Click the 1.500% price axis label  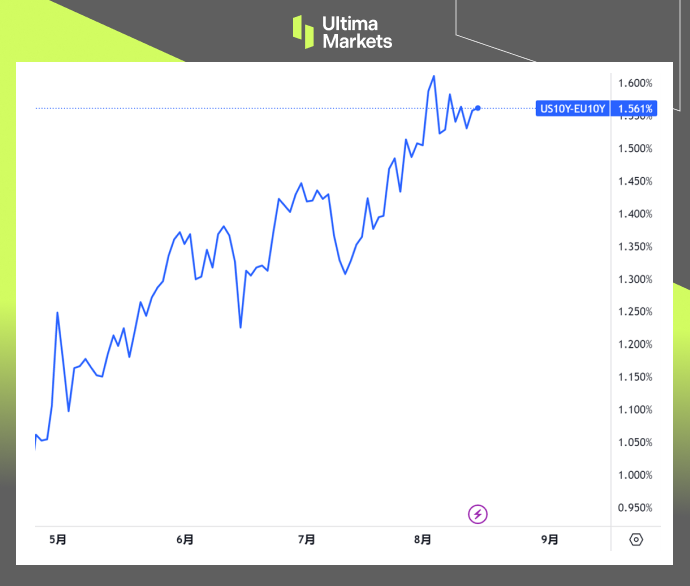point(635,148)
